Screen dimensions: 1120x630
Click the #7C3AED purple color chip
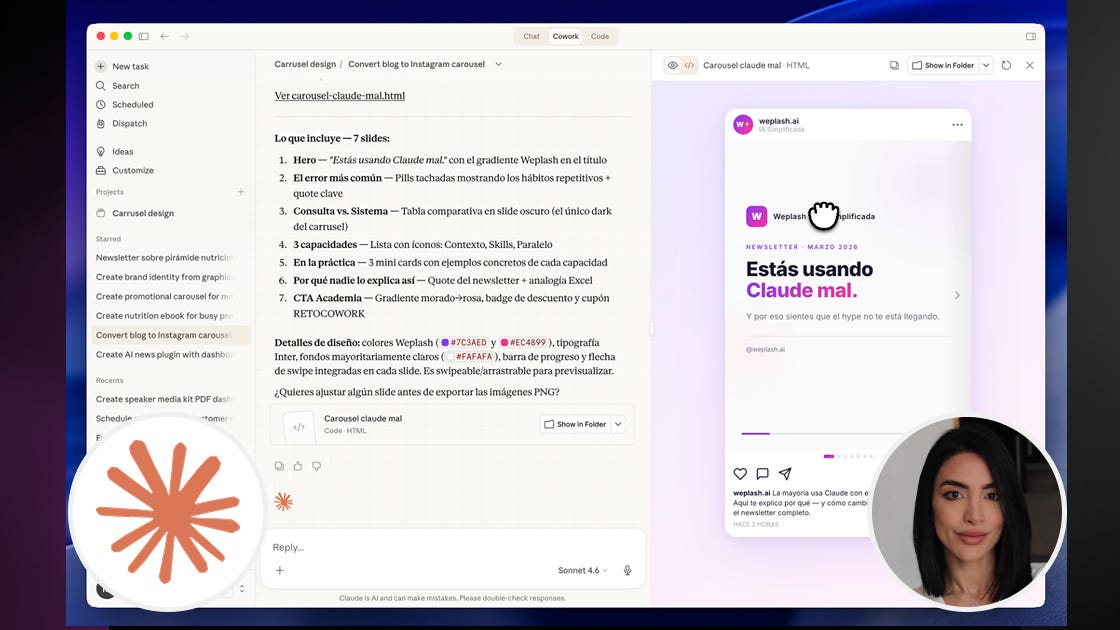464,343
